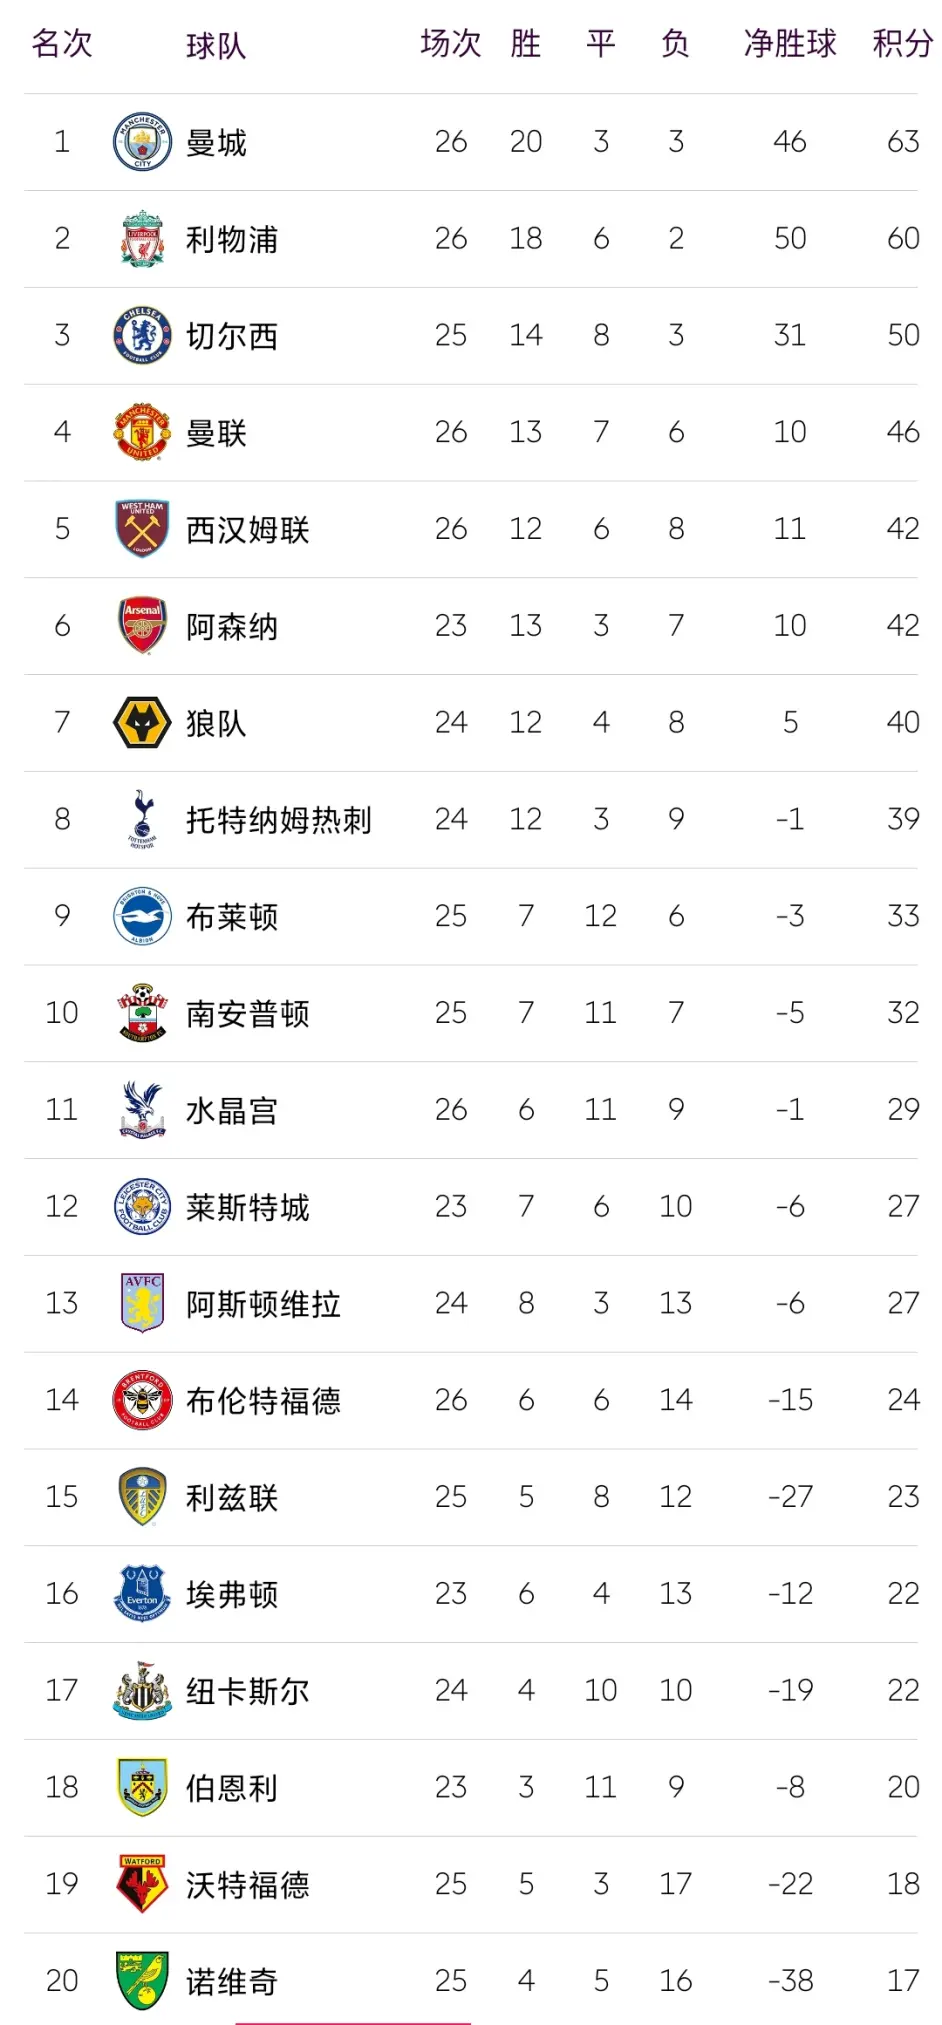
Task: Select the 场次 column header
Action: [451, 44]
